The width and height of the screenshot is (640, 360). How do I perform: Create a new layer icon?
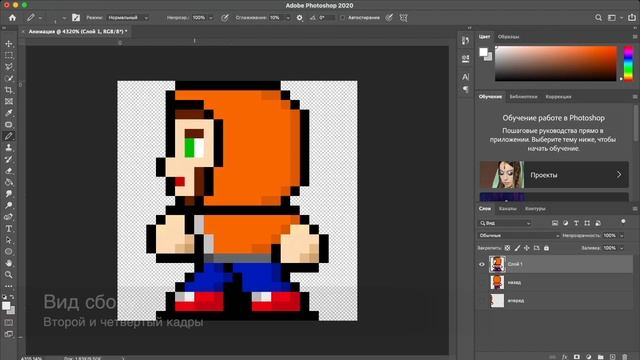[x=613, y=357]
